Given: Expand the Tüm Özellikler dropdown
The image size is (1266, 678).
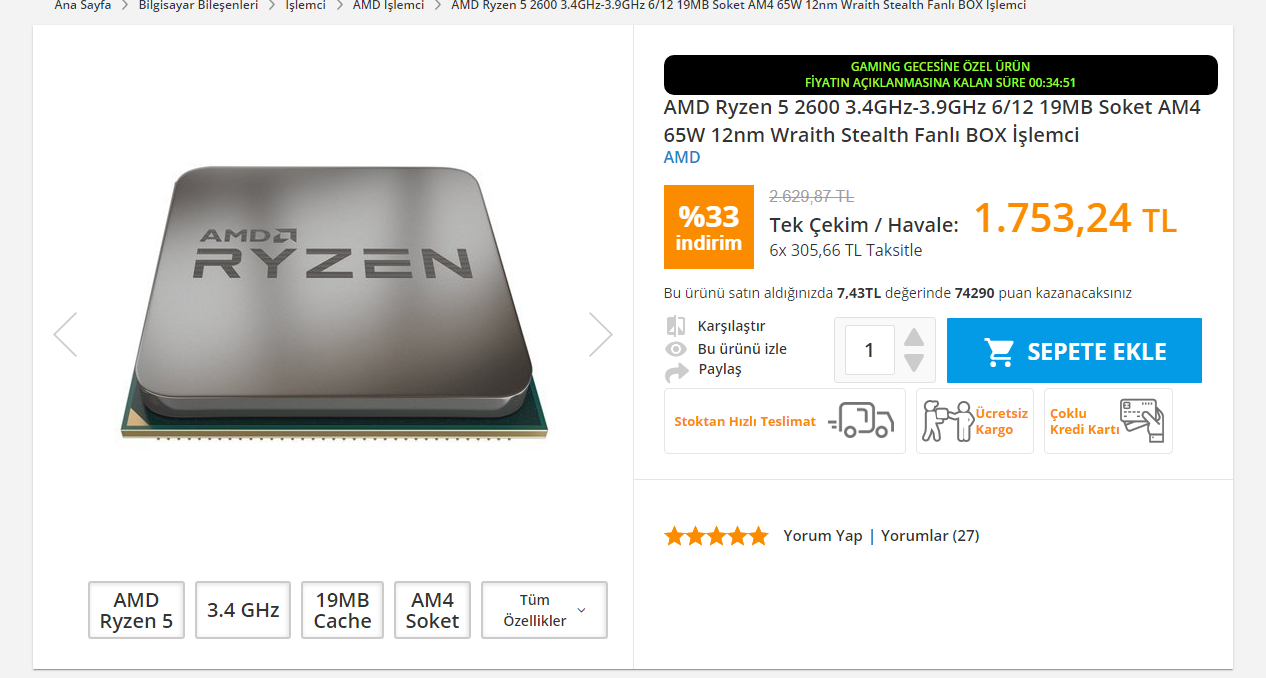Looking at the screenshot, I should tap(544, 610).
